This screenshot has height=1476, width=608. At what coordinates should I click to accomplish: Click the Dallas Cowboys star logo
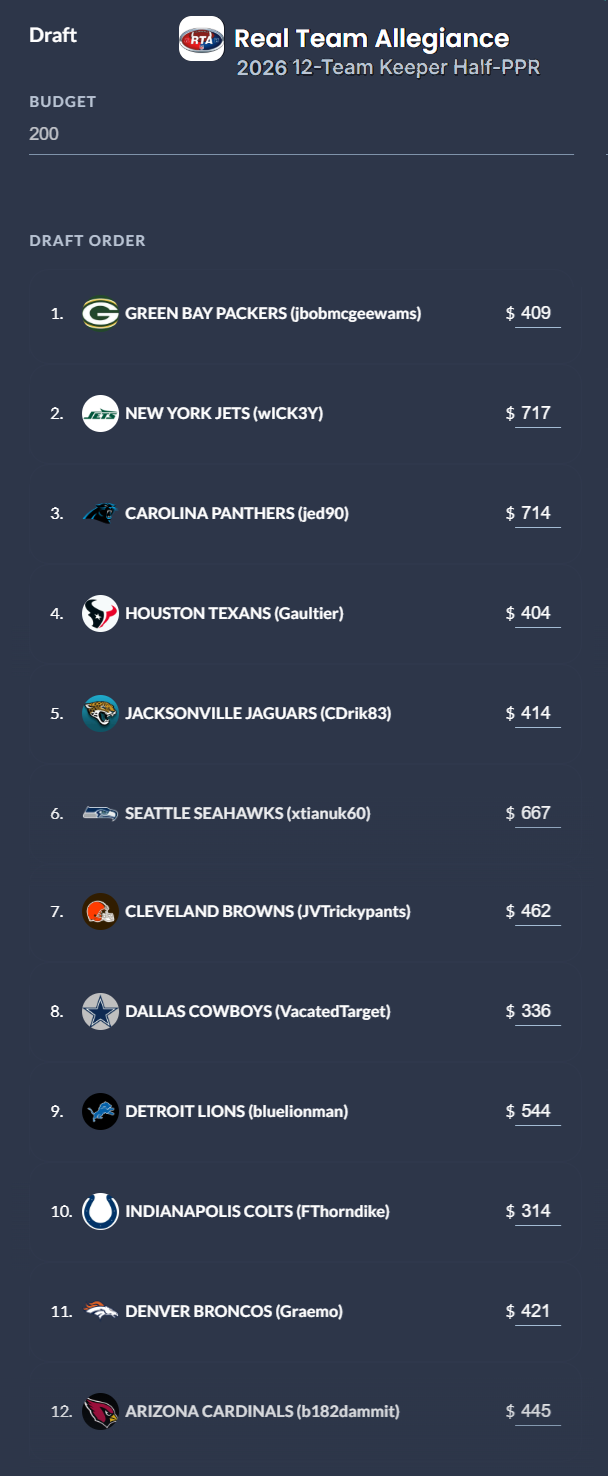(x=100, y=1011)
